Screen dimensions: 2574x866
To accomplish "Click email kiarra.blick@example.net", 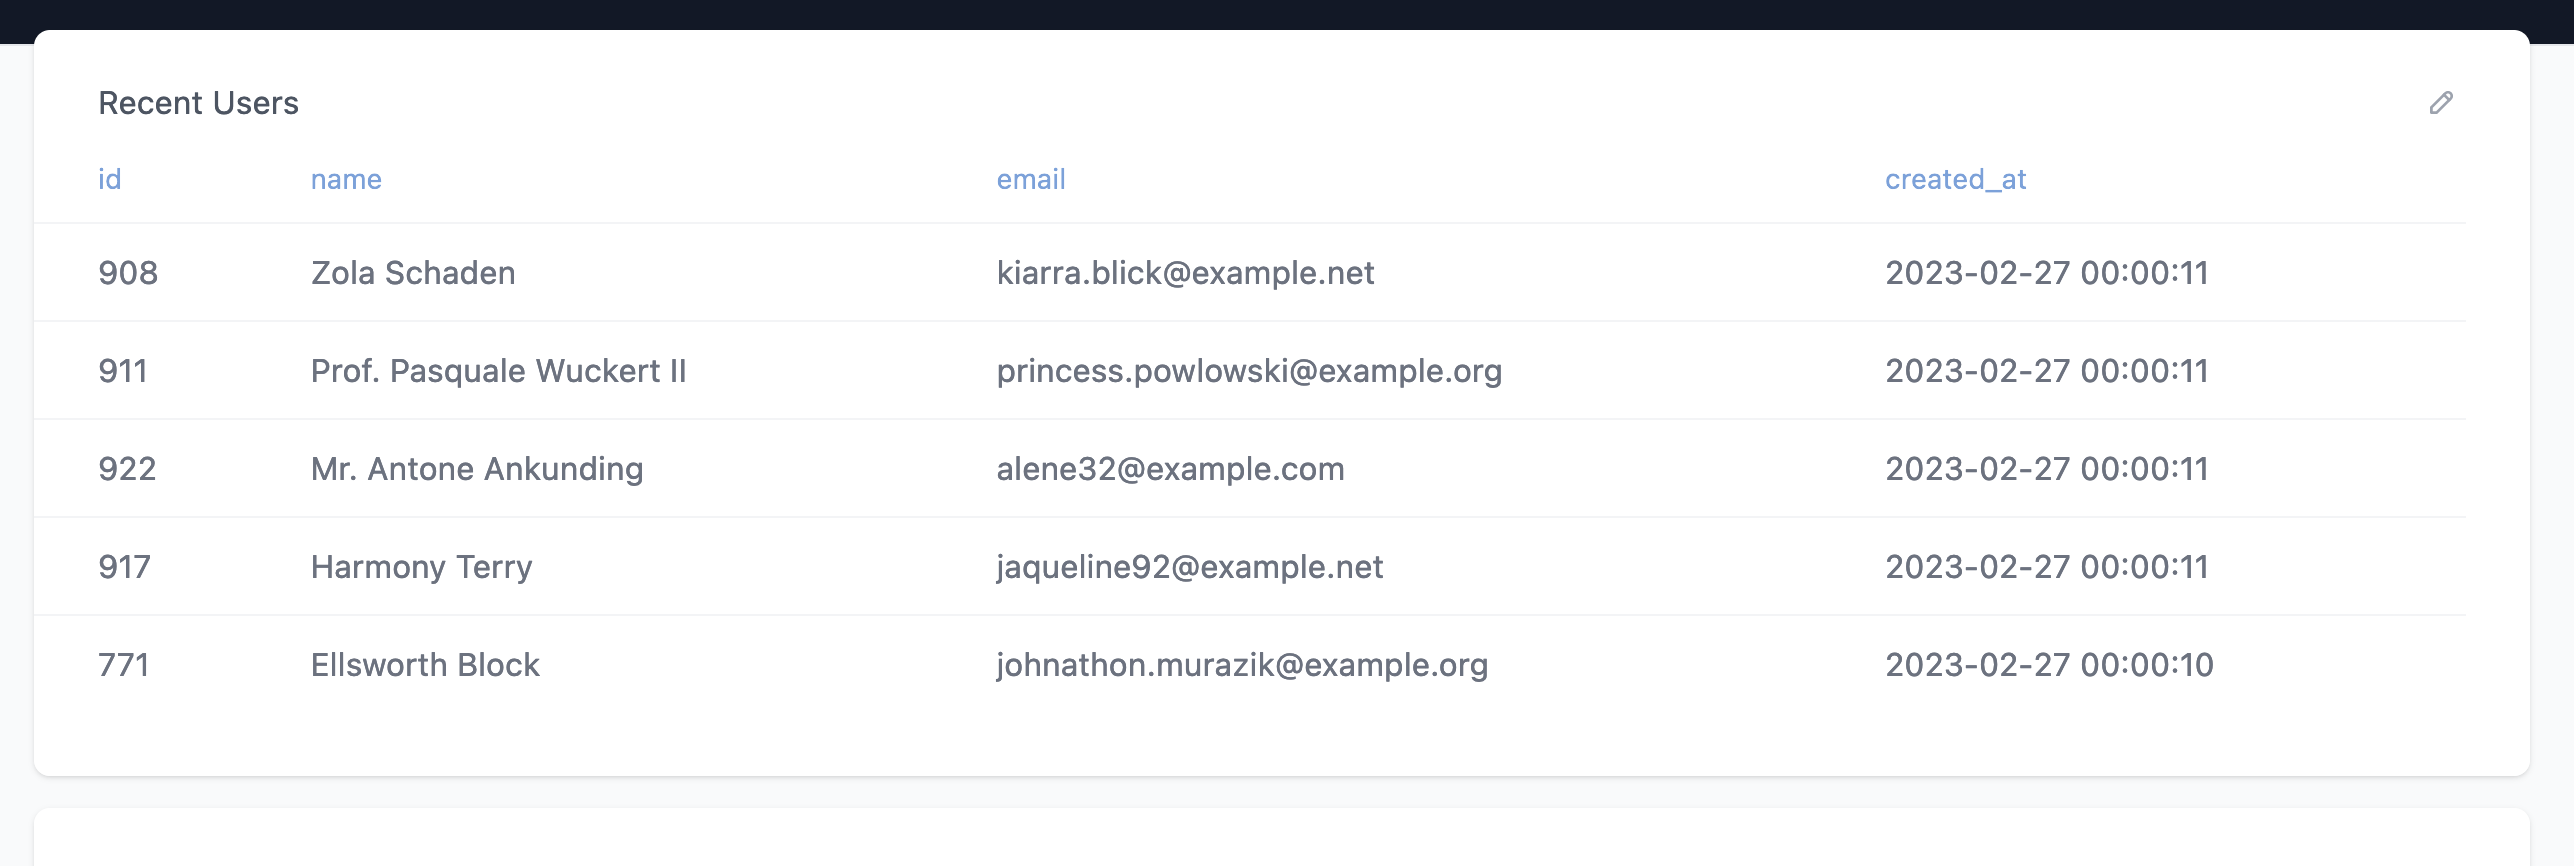I will 1185,273.
